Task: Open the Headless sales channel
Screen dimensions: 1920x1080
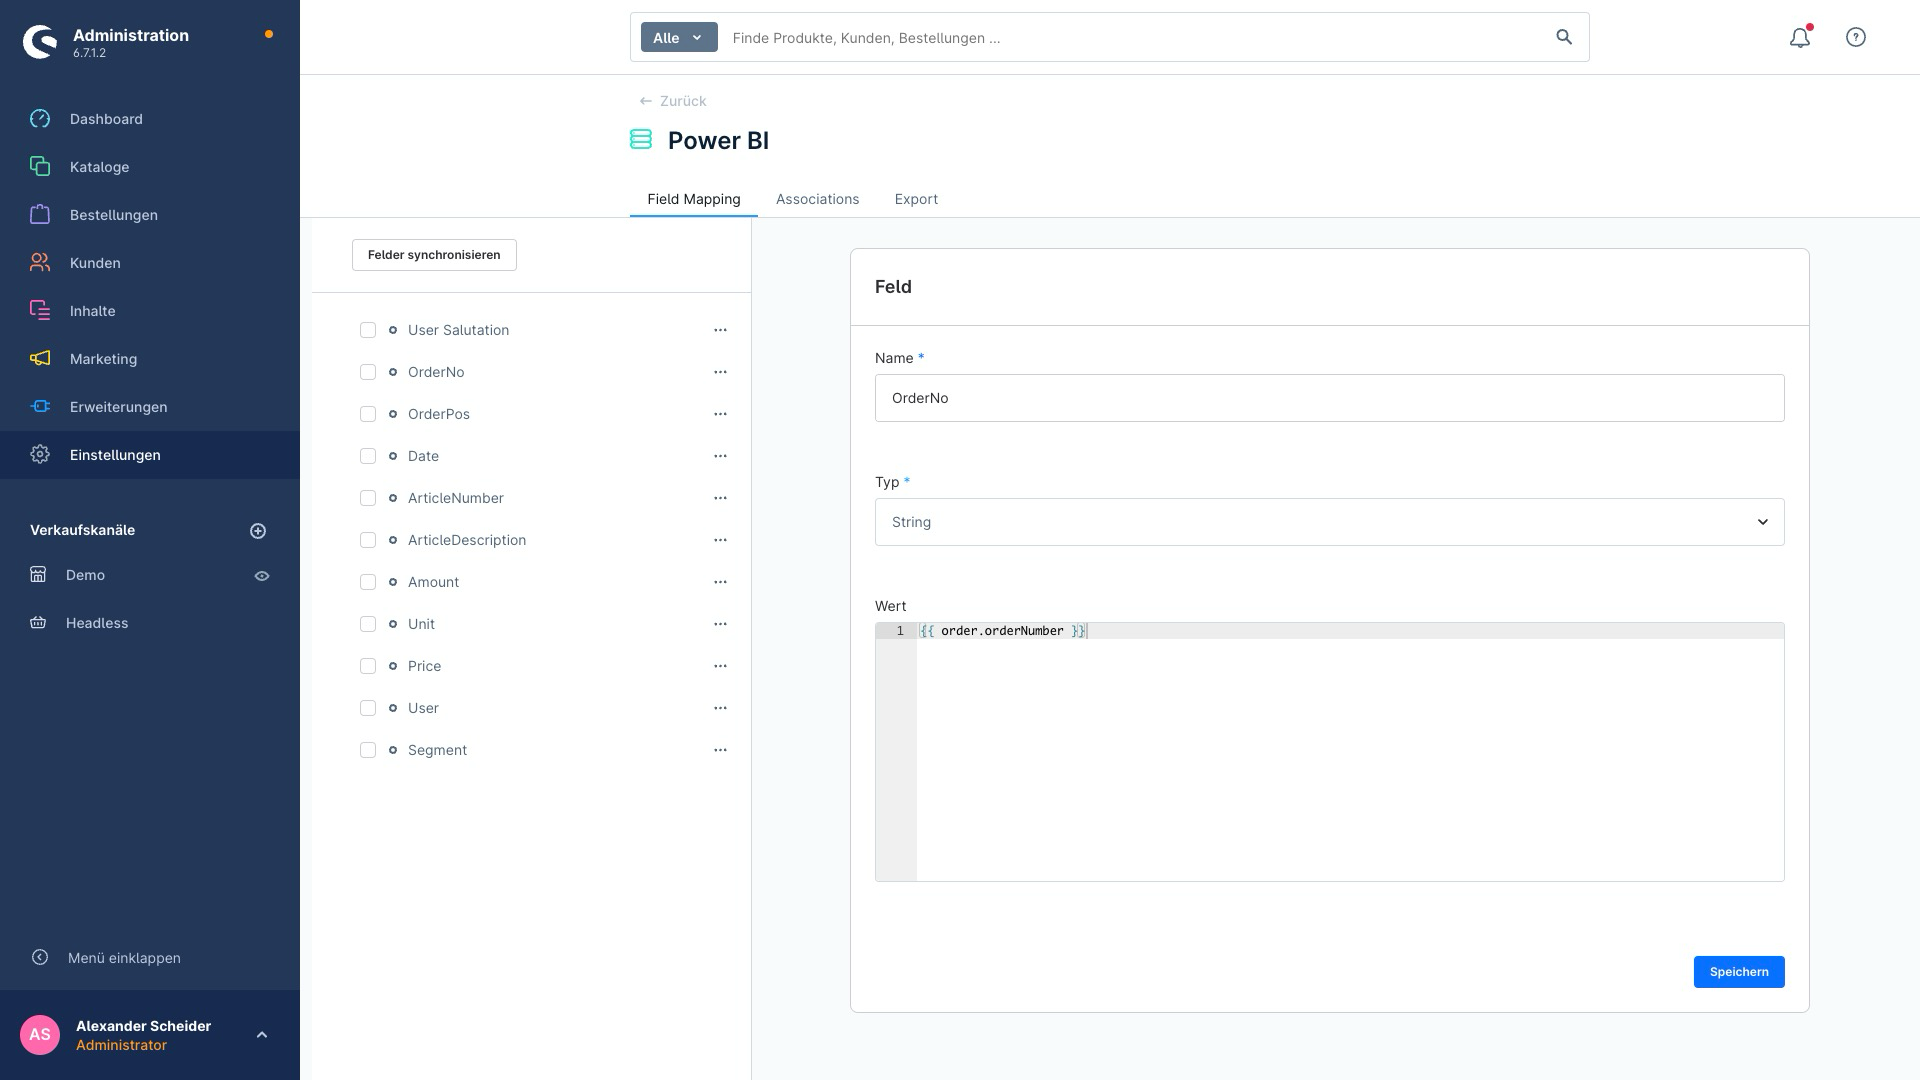Action: click(97, 623)
